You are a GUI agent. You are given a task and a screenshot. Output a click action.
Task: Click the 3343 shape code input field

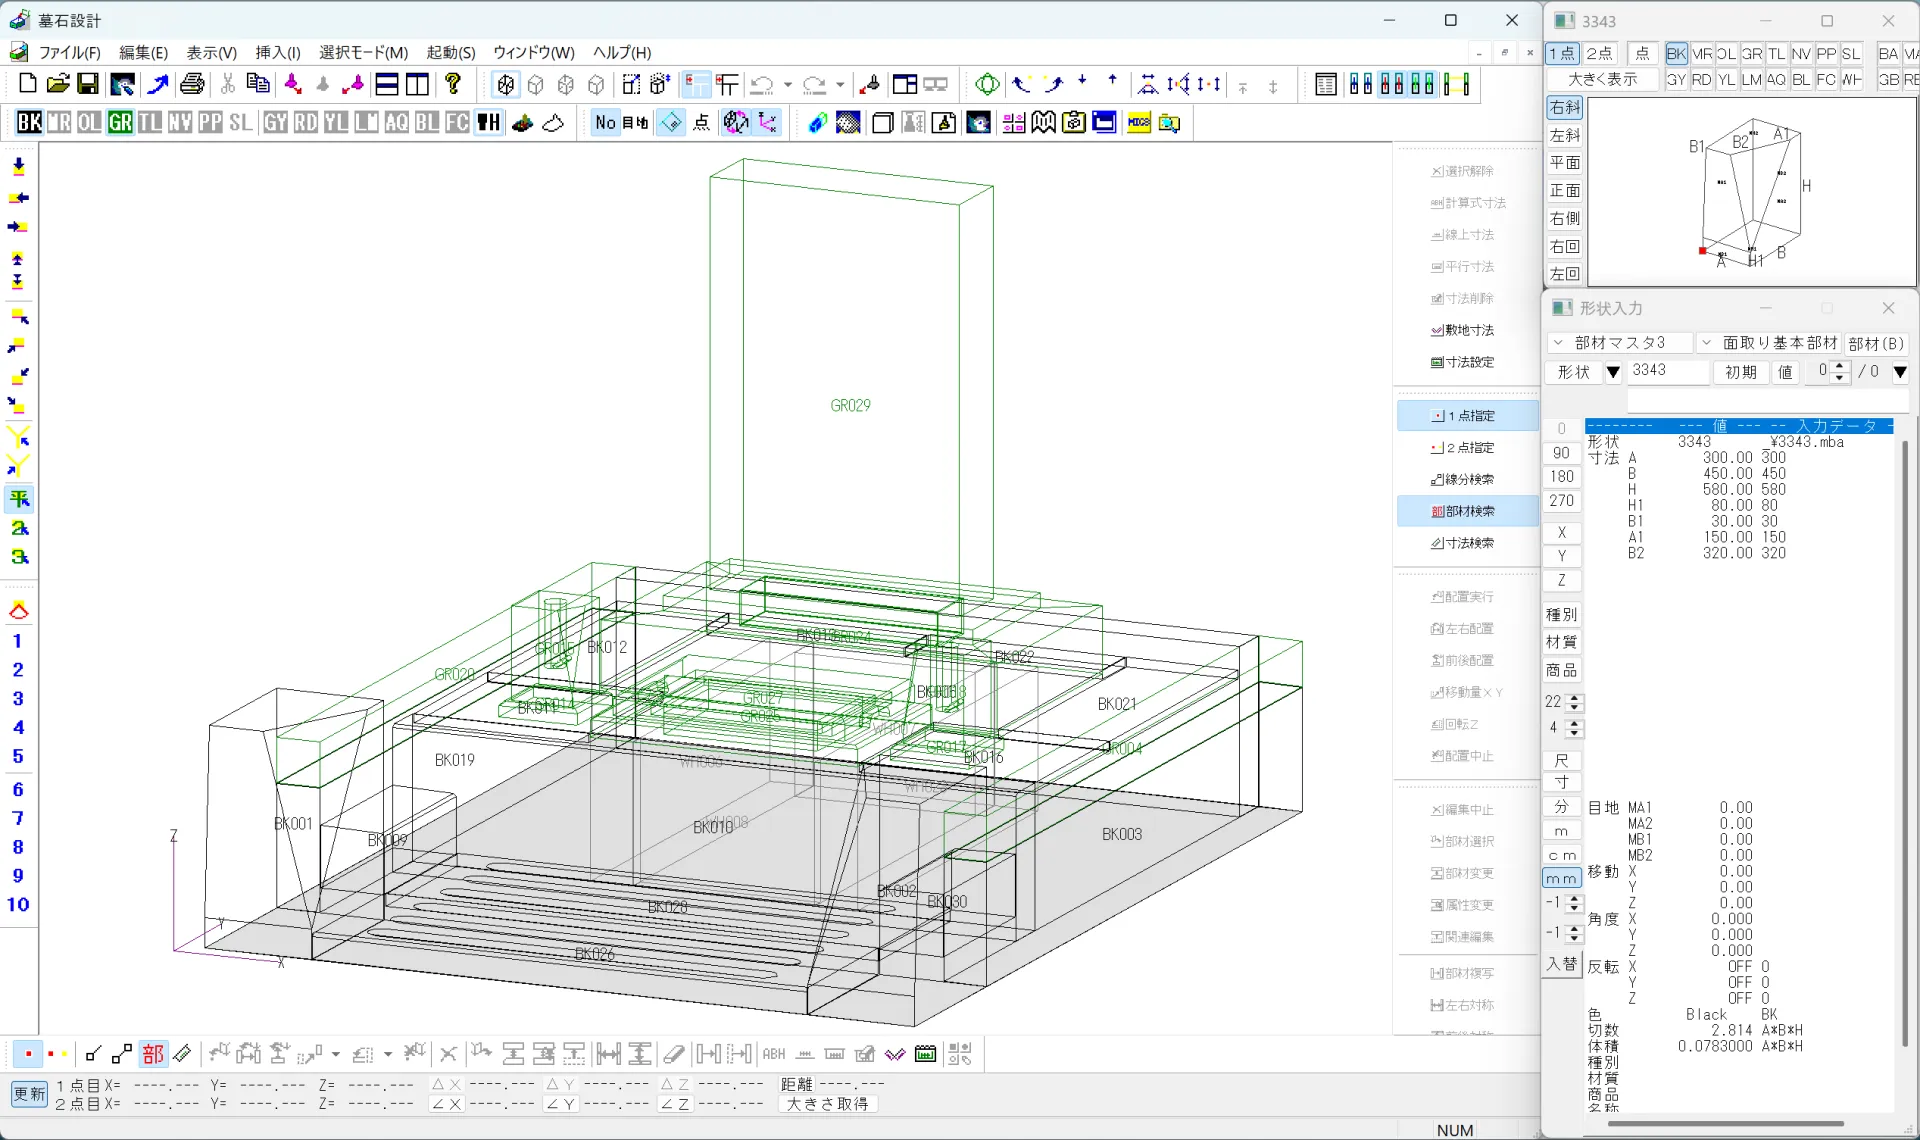1666,371
